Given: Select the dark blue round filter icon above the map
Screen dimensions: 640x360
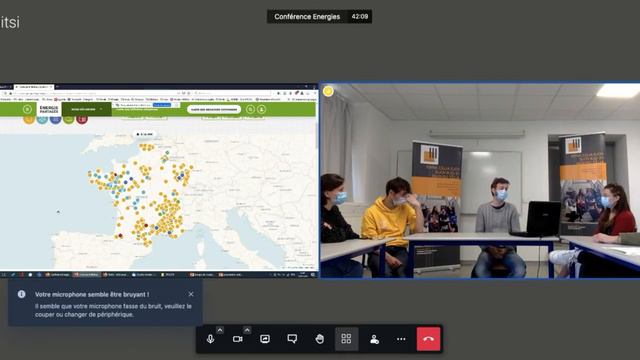Looking at the screenshot, I should pos(56,119).
